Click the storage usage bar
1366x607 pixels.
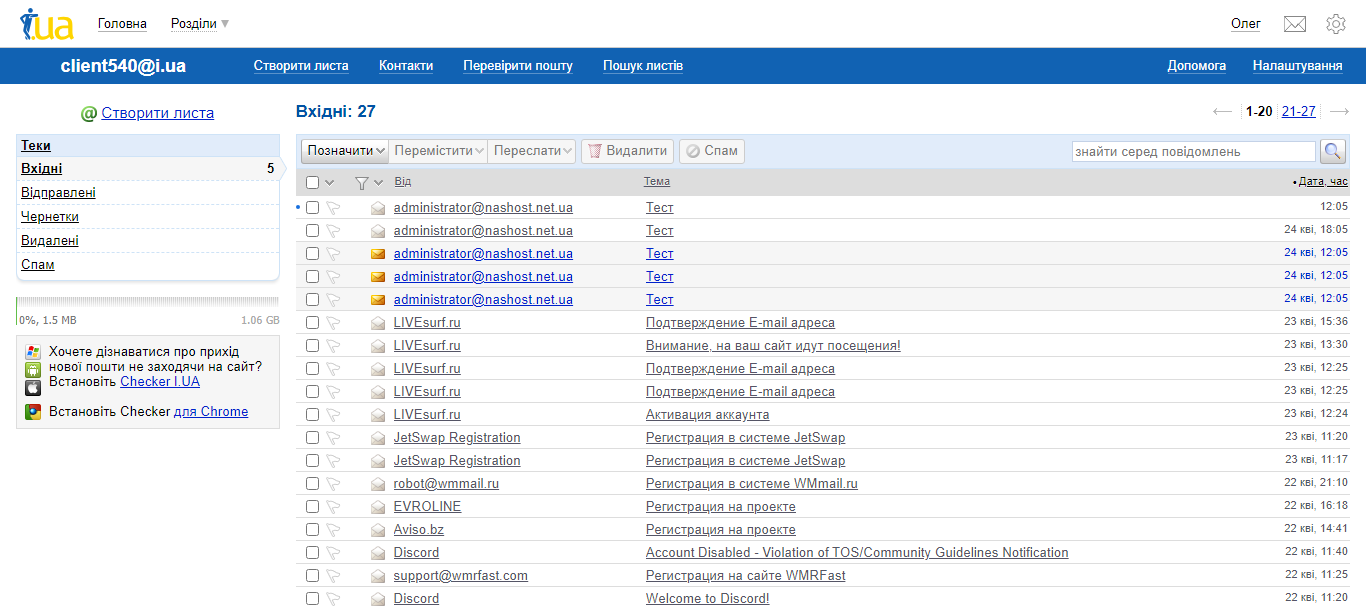pyautogui.click(x=148, y=302)
